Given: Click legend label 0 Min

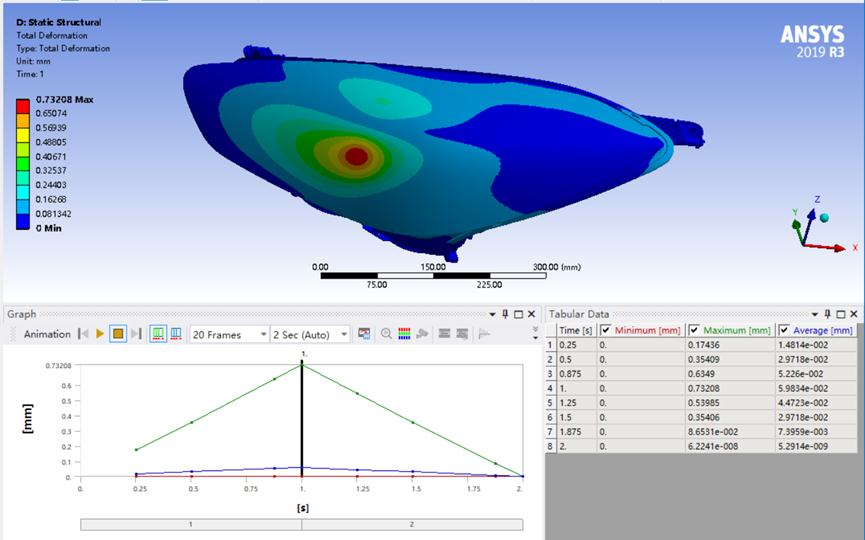Looking at the screenshot, I should 49,228.
